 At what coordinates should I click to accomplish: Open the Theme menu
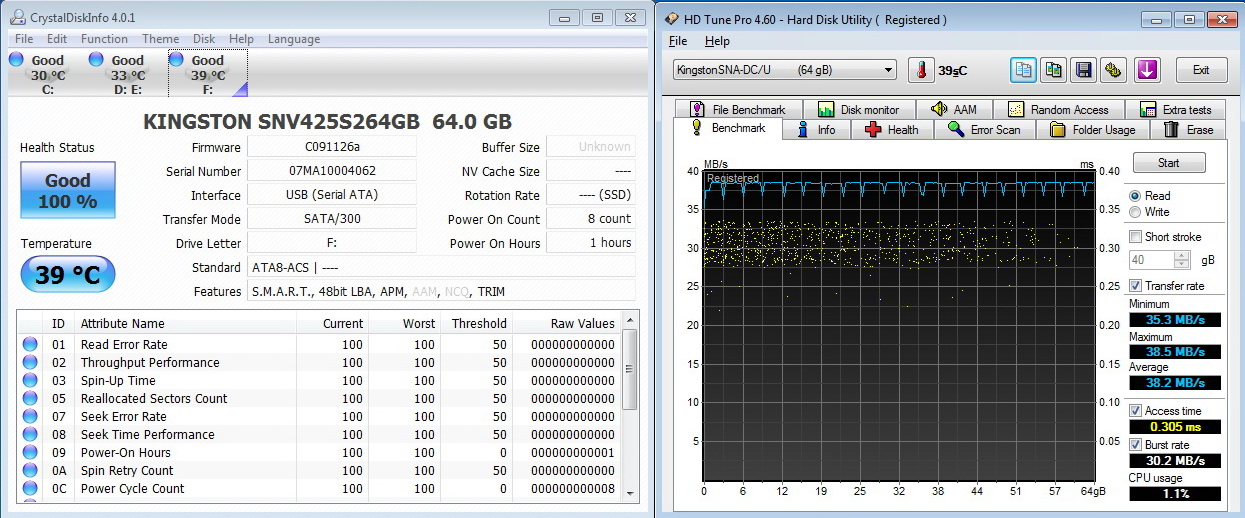[161, 39]
